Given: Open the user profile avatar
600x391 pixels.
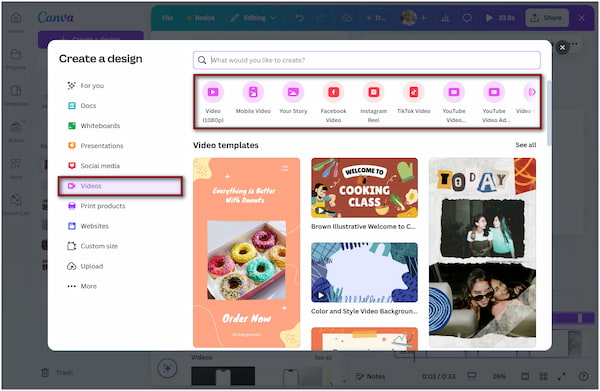Looking at the screenshot, I should pos(409,18).
